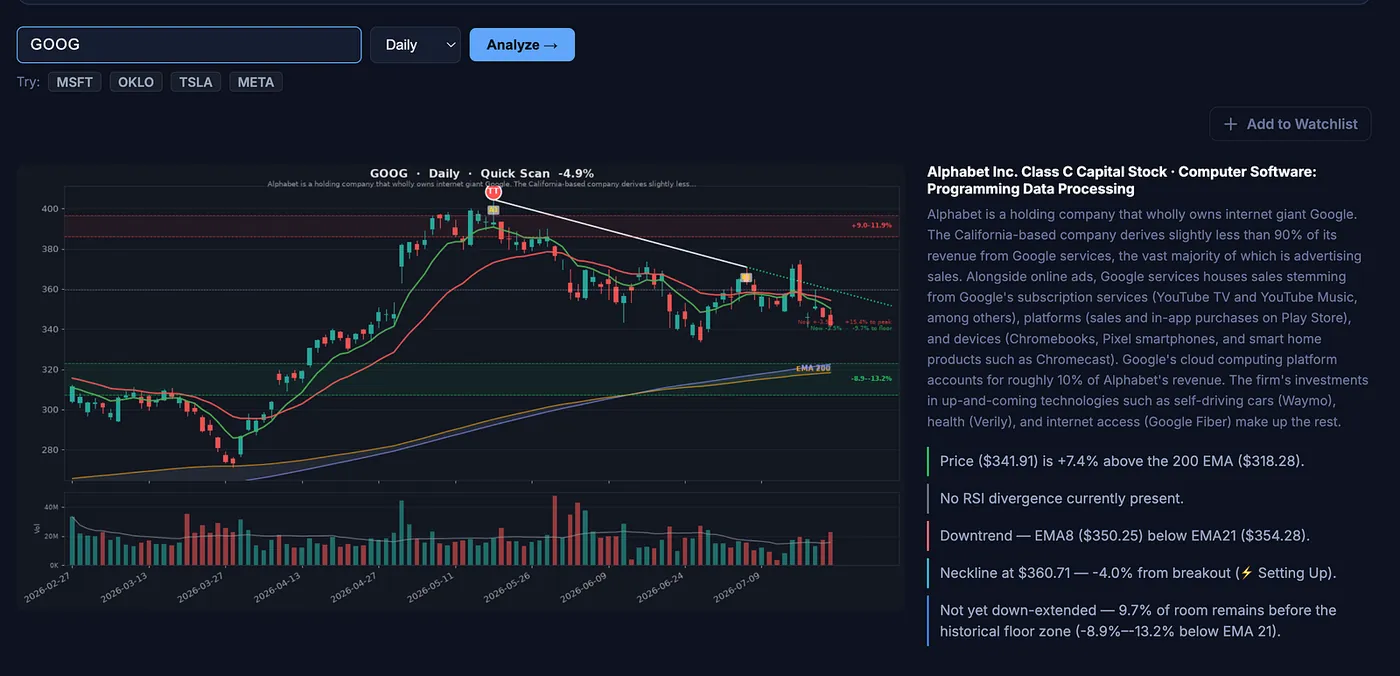Viewport: 1400px width, 676px height.
Task: Click the 'Not yet down-extended' line
Action: [1138, 620]
